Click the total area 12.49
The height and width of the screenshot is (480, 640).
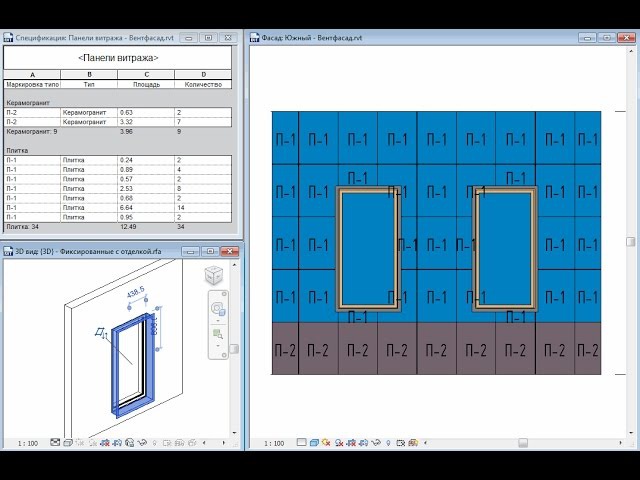(x=128, y=227)
